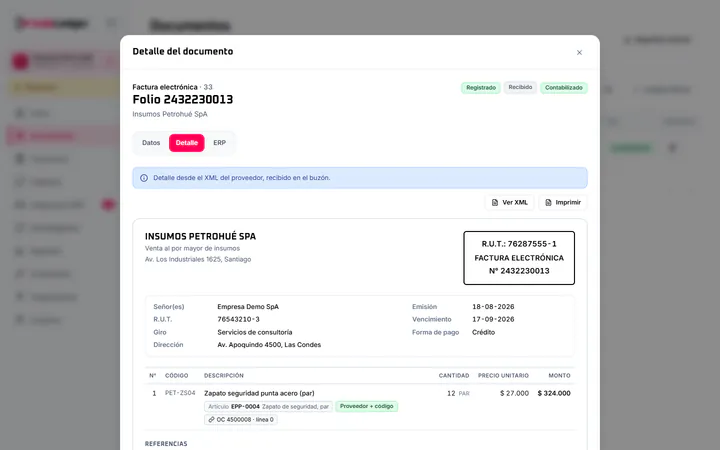Click the PET-ZS04 product code
The image size is (720, 450).
180,393
